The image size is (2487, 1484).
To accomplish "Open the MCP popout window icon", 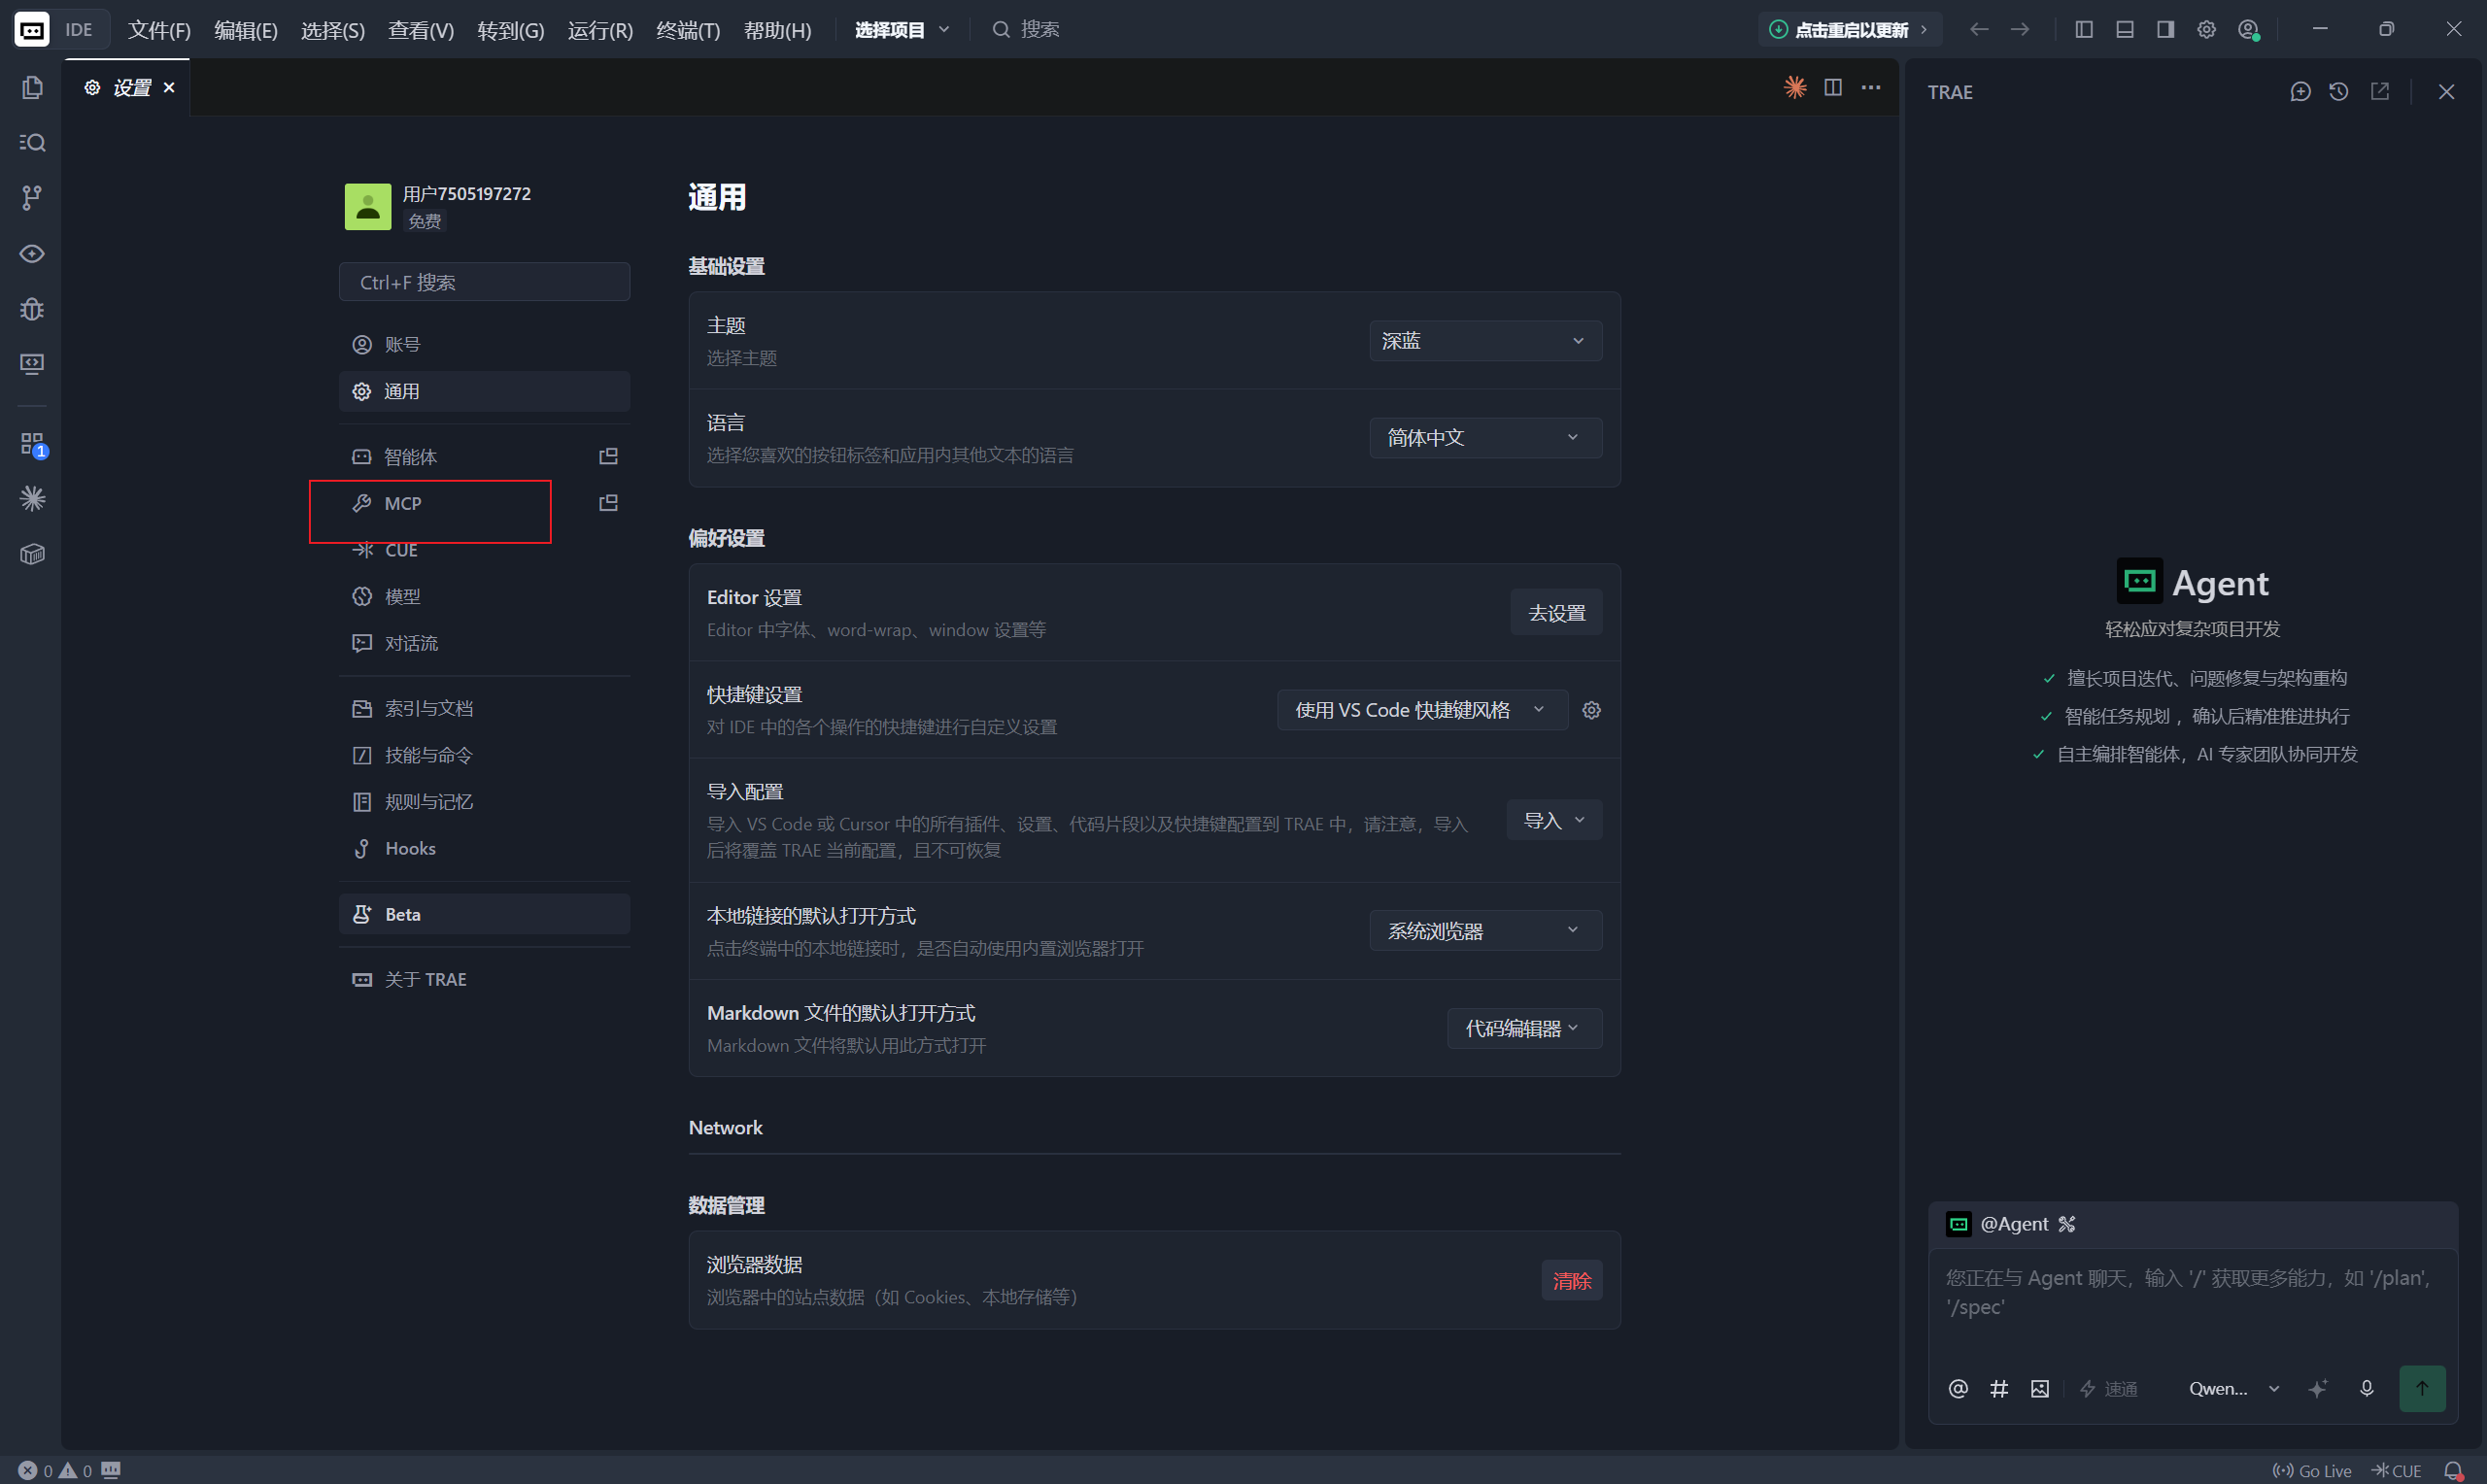I will (x=608, y=503).
